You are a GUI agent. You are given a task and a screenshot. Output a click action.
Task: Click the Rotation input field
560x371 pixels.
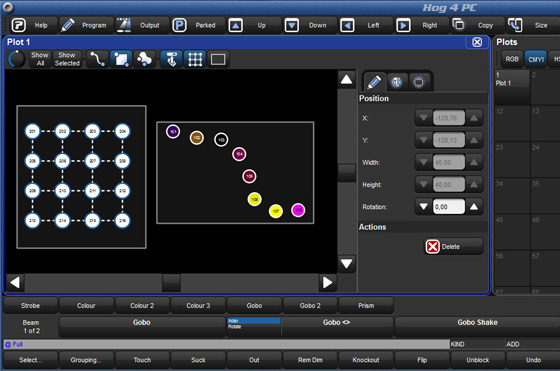point(449,207)
